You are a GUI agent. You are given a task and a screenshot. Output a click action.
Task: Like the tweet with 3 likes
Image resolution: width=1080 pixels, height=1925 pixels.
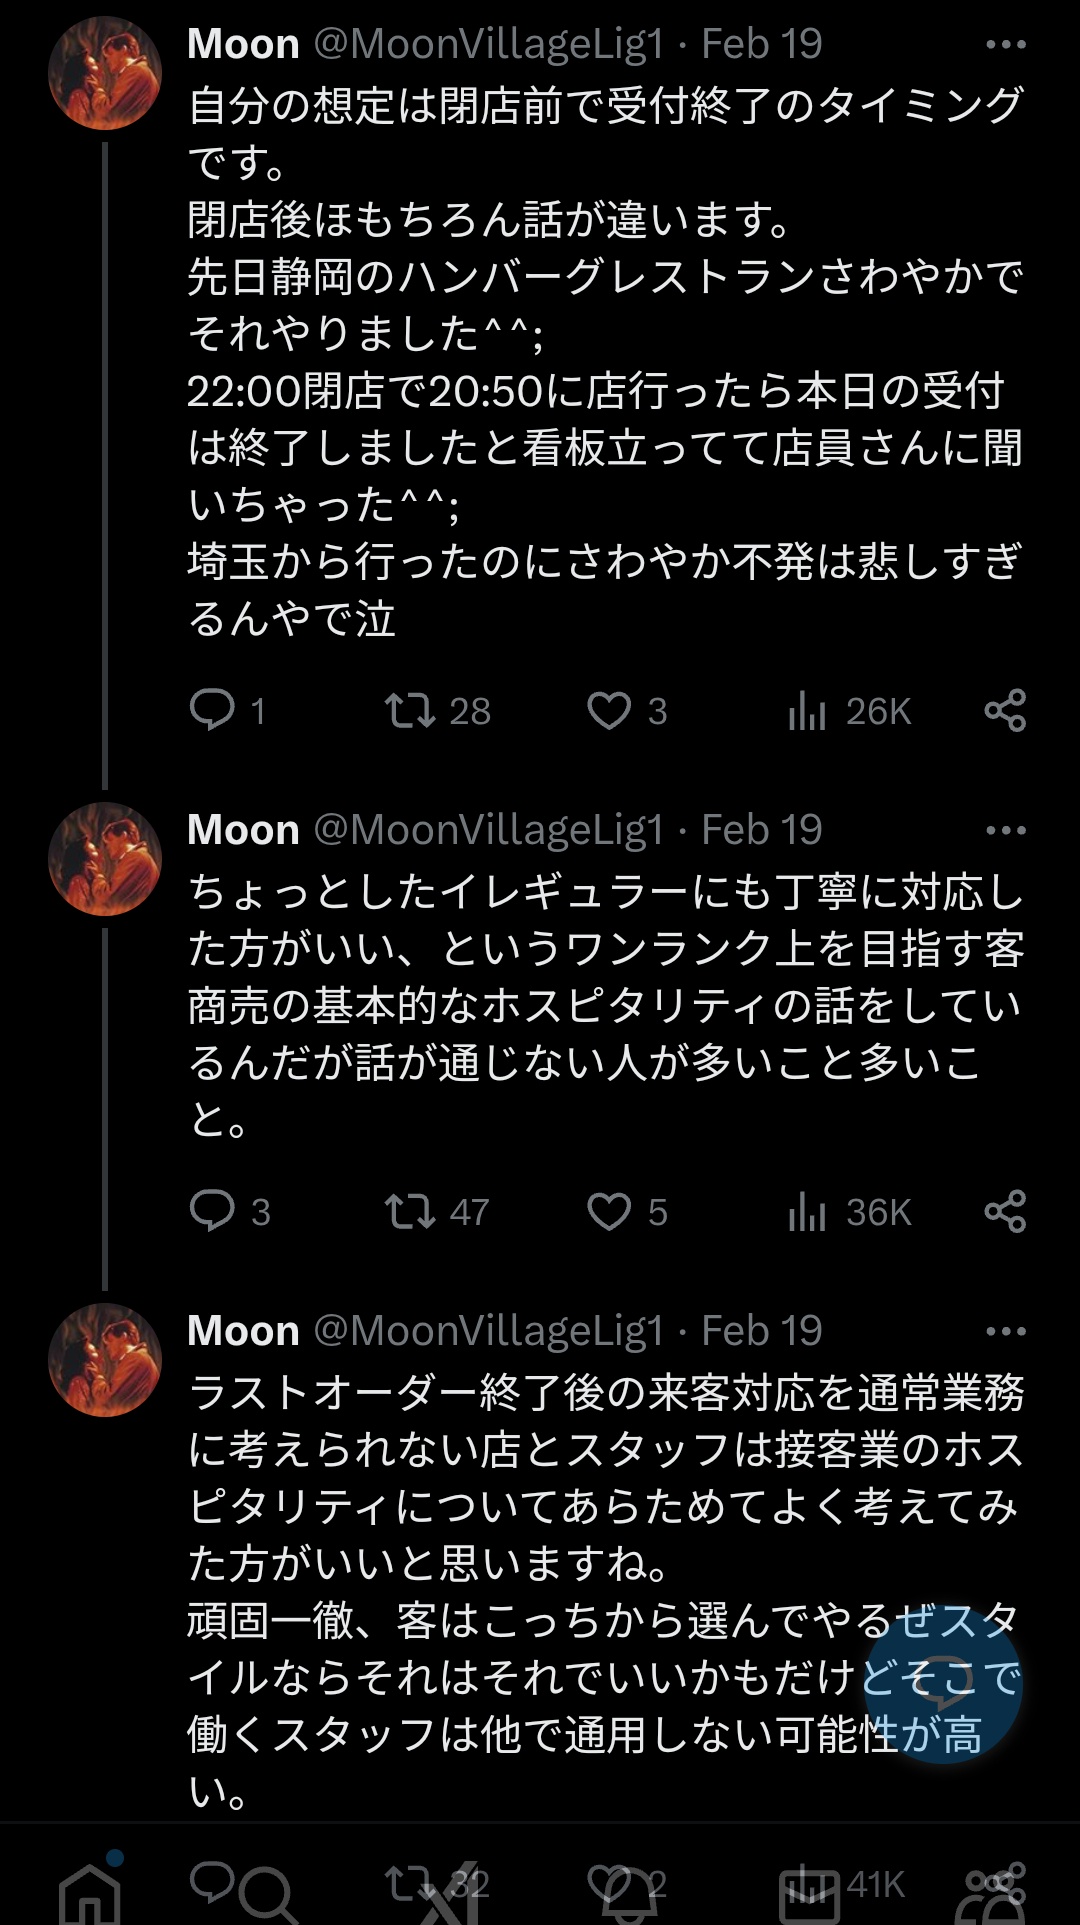[609, 710]
